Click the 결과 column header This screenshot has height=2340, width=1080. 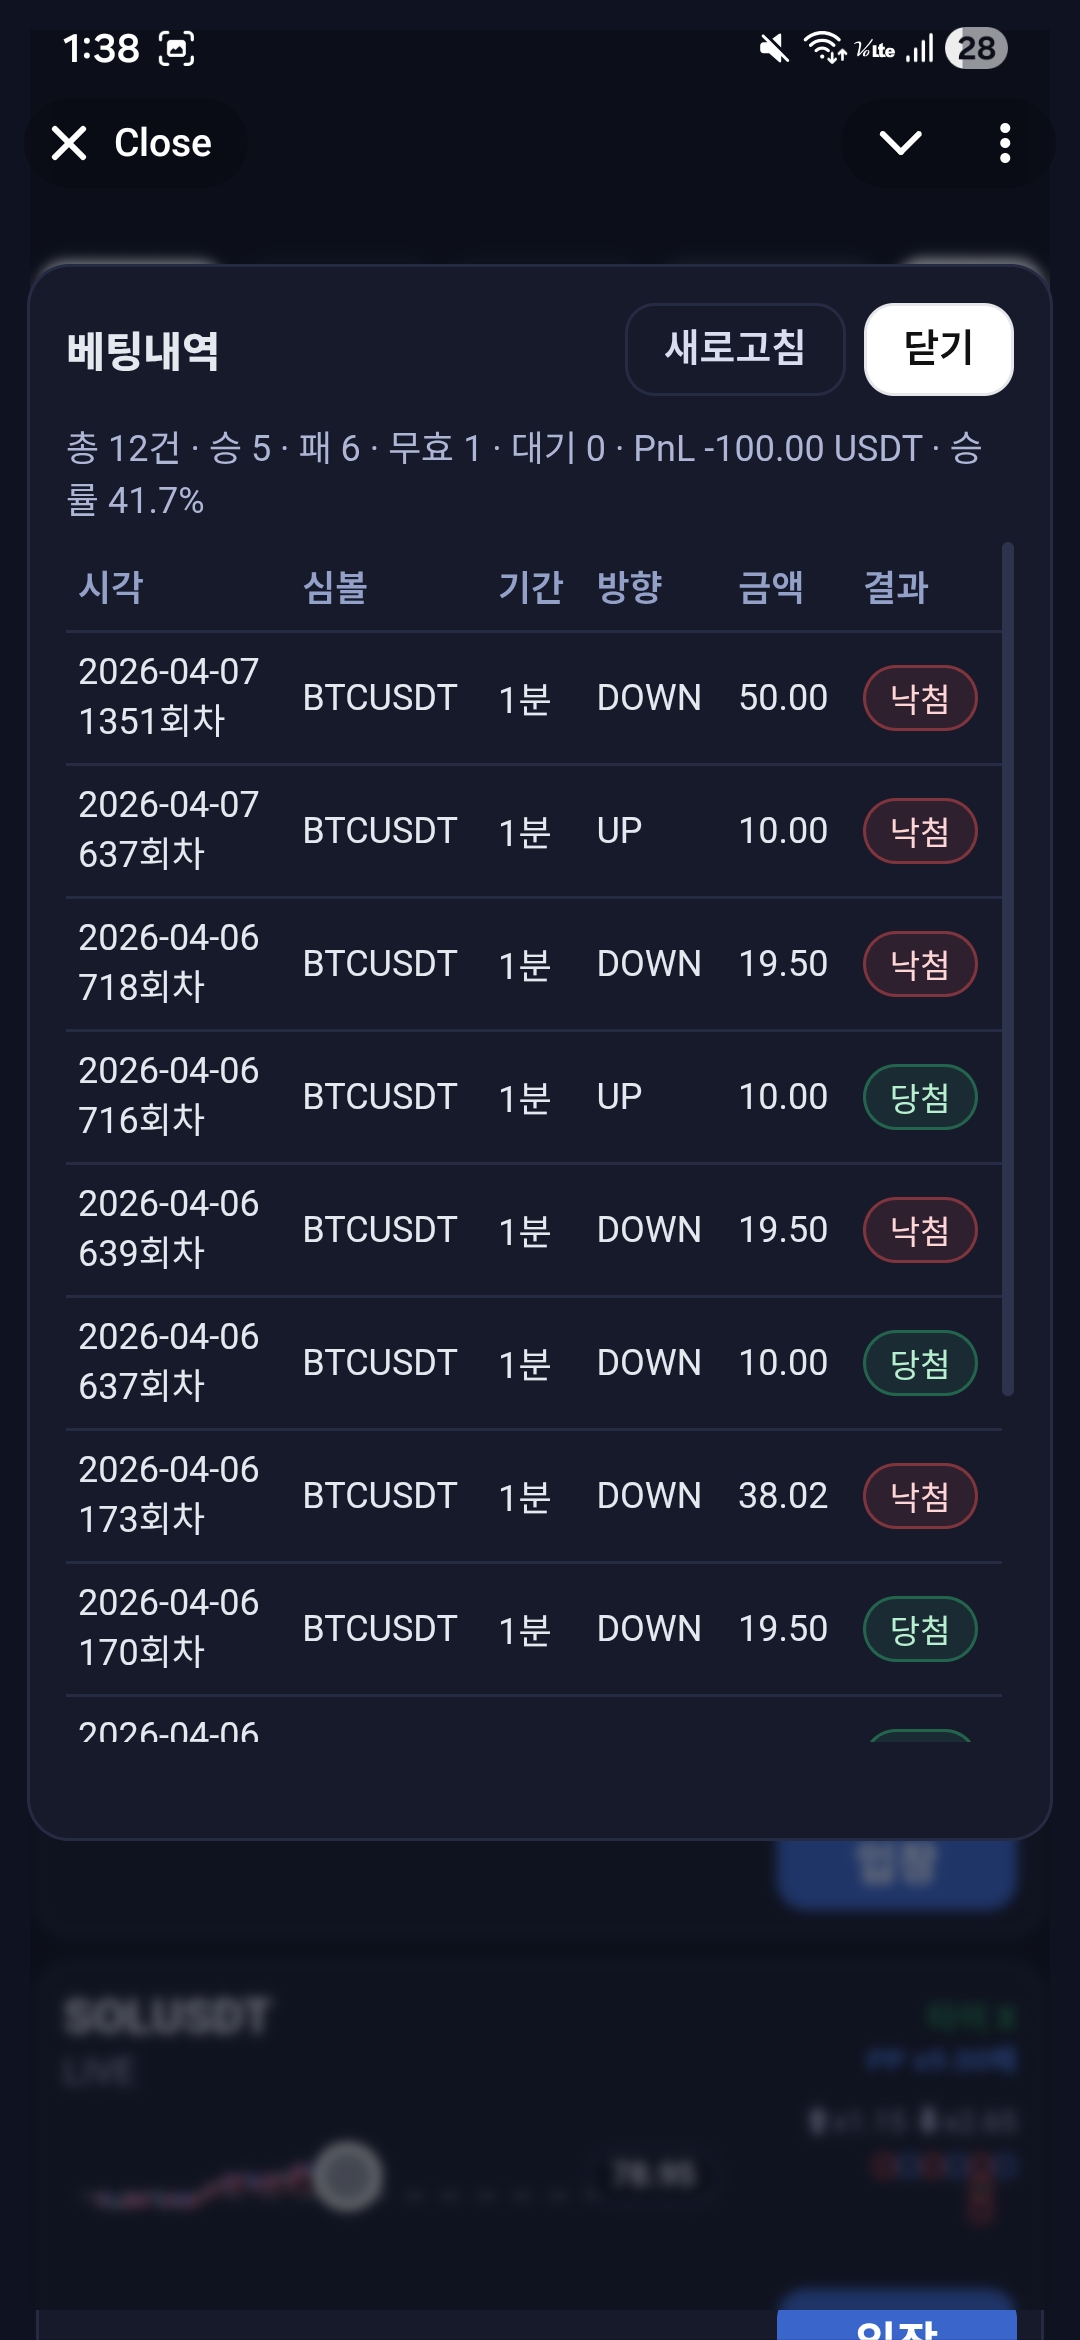click(896, 587)
